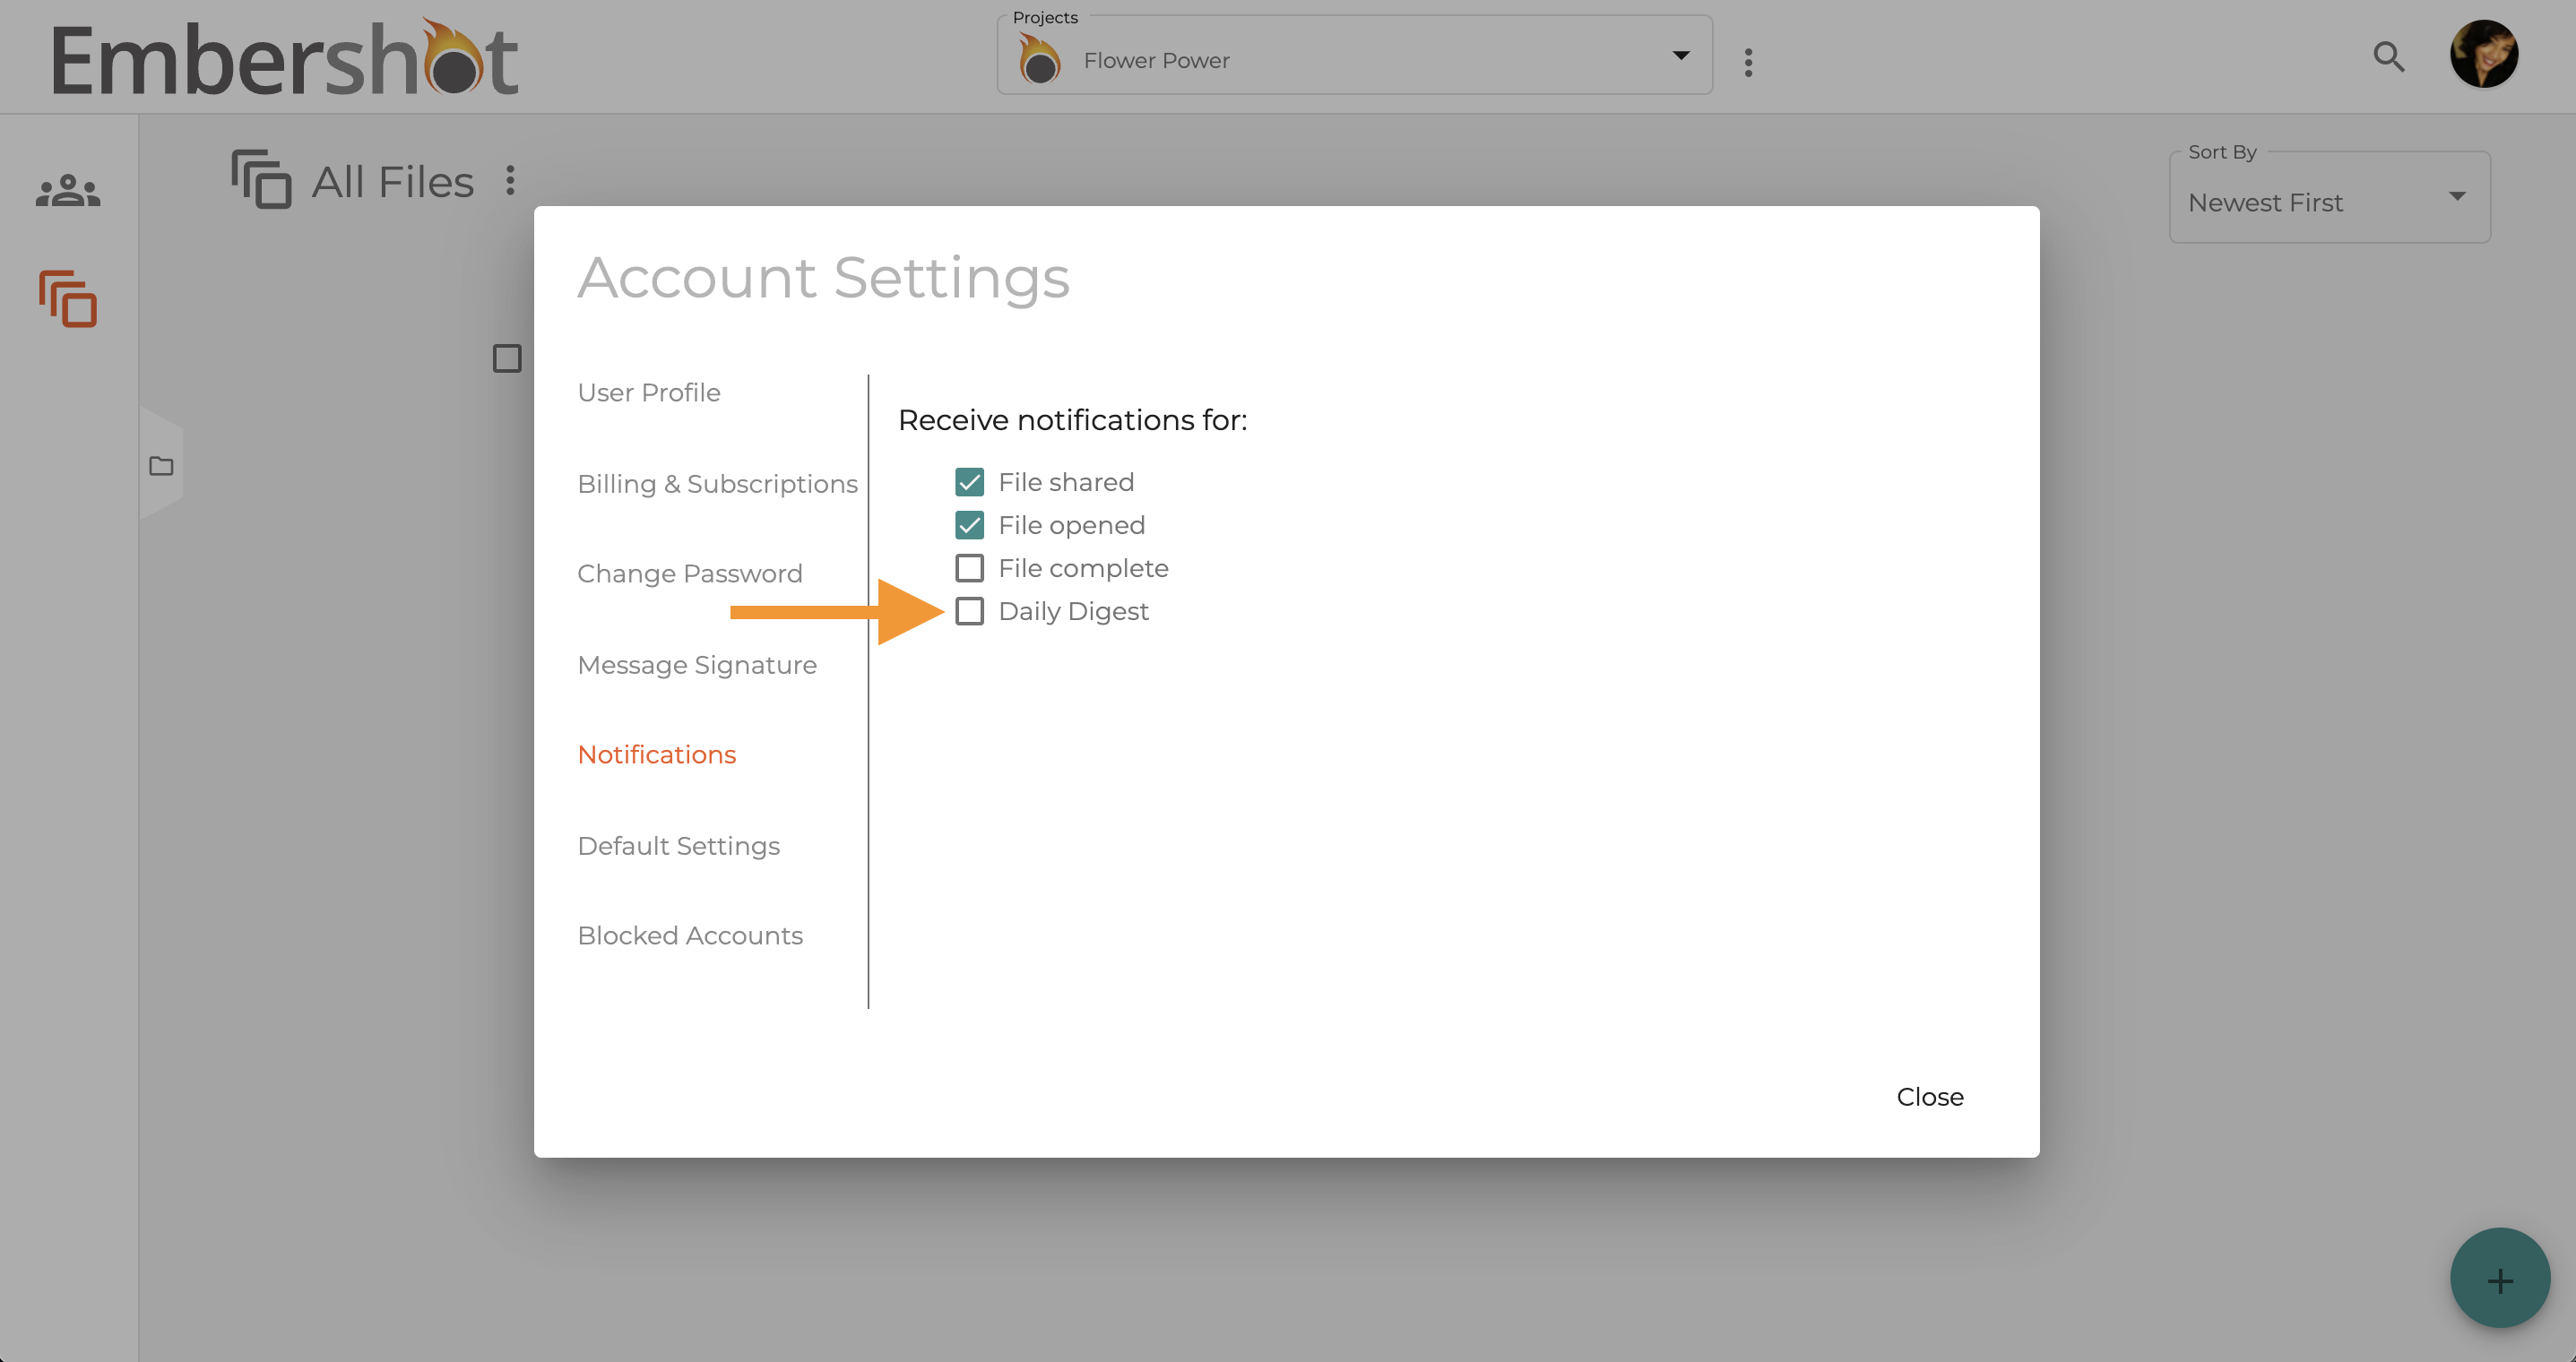The width and height of the screenshot is (2576, 1362).
Task: Open Billing & Subscriptions section
Action: (x=717, y=483)
